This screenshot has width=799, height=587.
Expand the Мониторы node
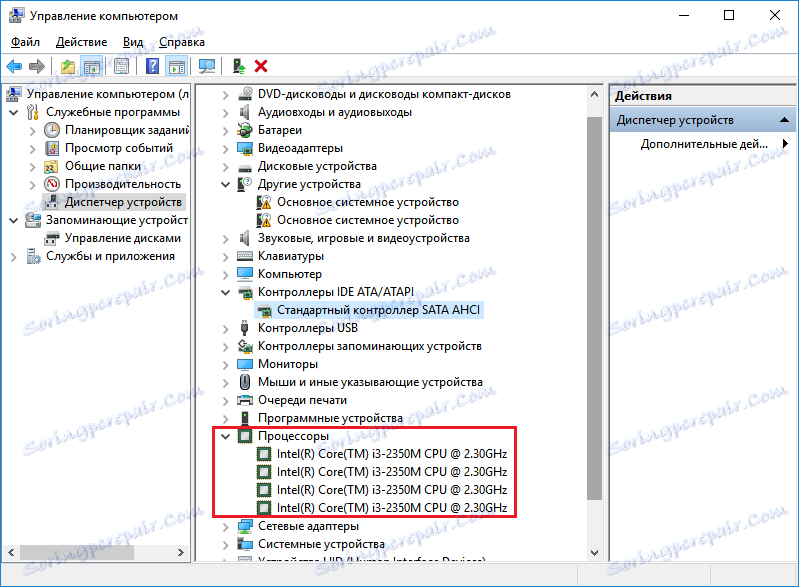point(226,365)
